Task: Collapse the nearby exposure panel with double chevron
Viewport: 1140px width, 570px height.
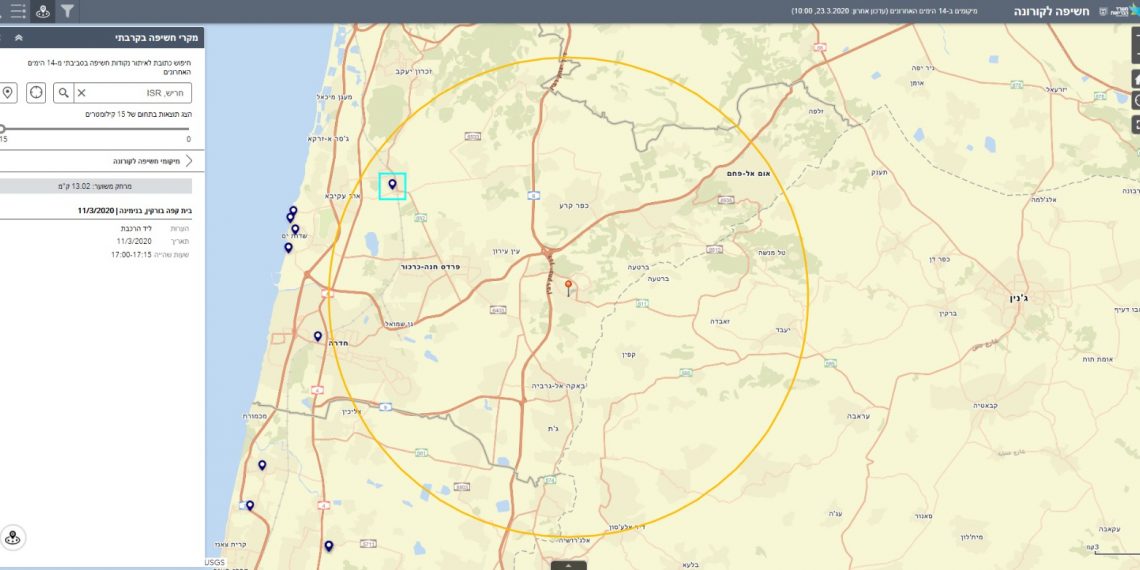Action: pos(18,37)
